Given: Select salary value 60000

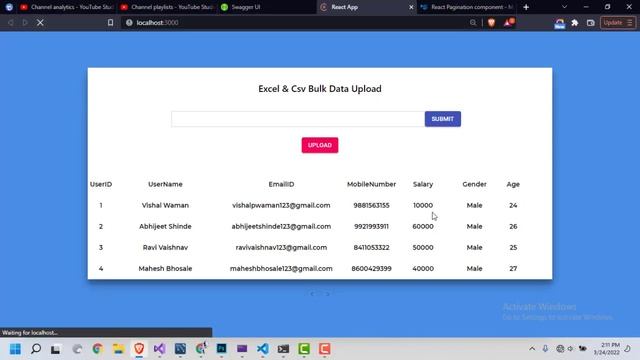Looking at the screenshot, I should coord(423,227).
